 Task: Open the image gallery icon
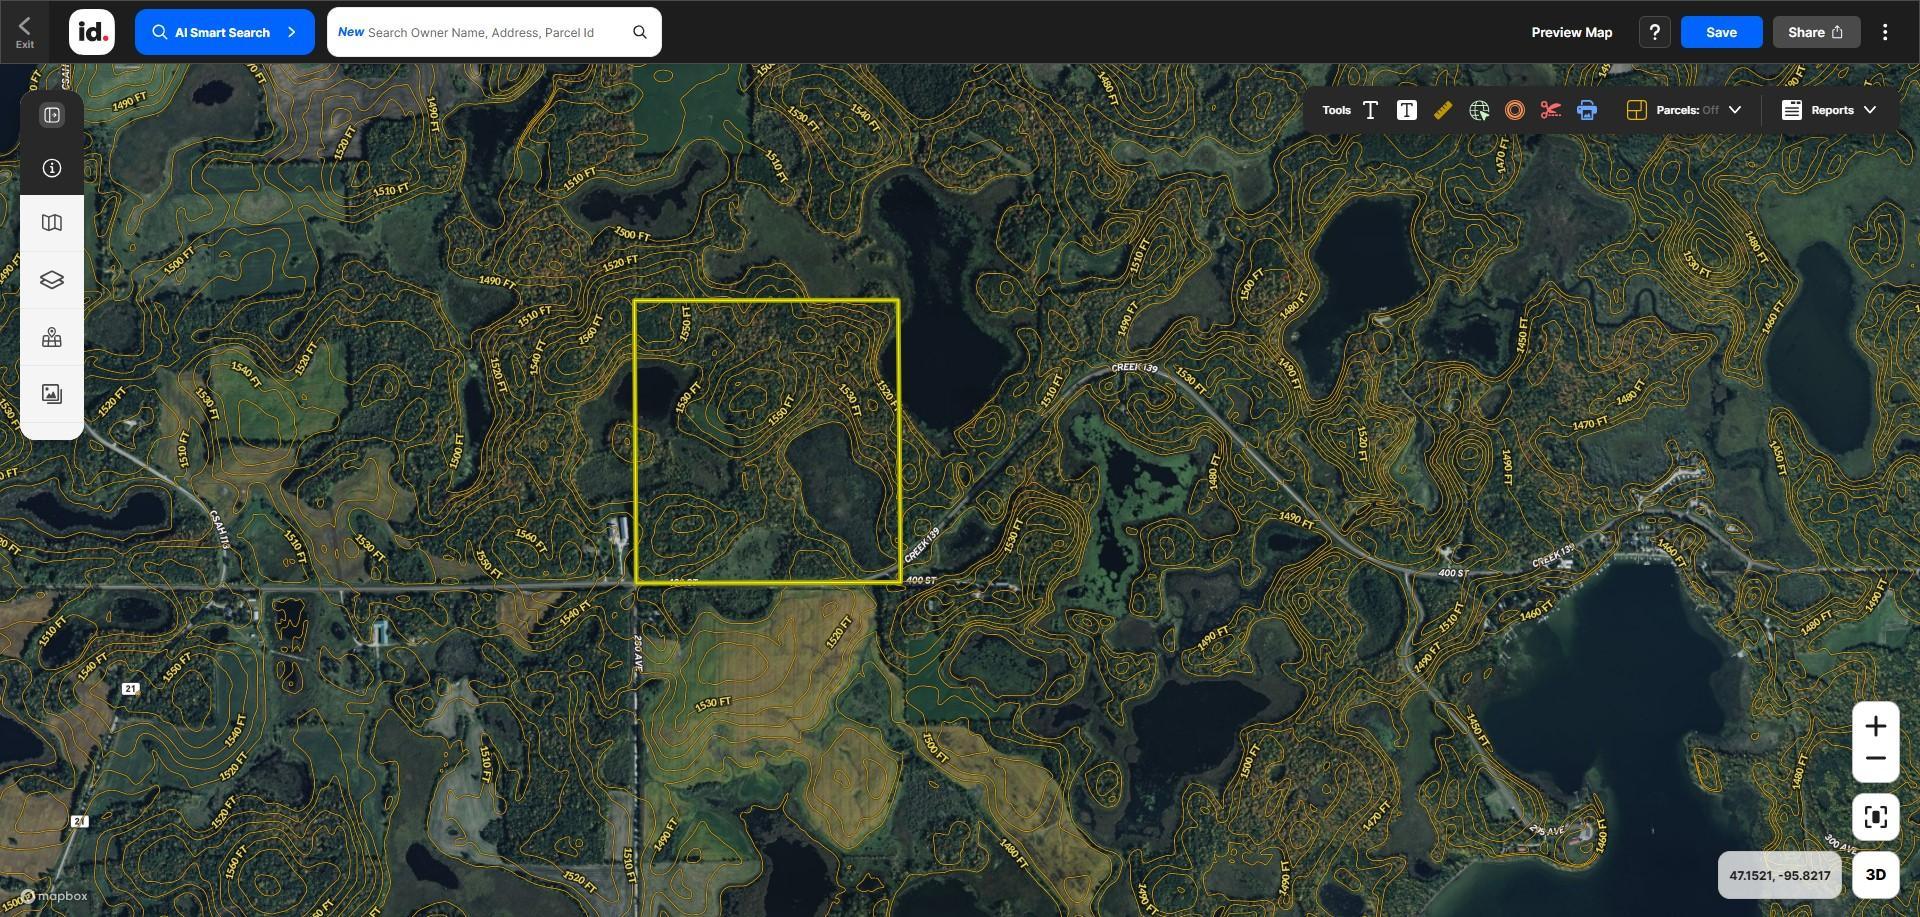tap(52, 394)
